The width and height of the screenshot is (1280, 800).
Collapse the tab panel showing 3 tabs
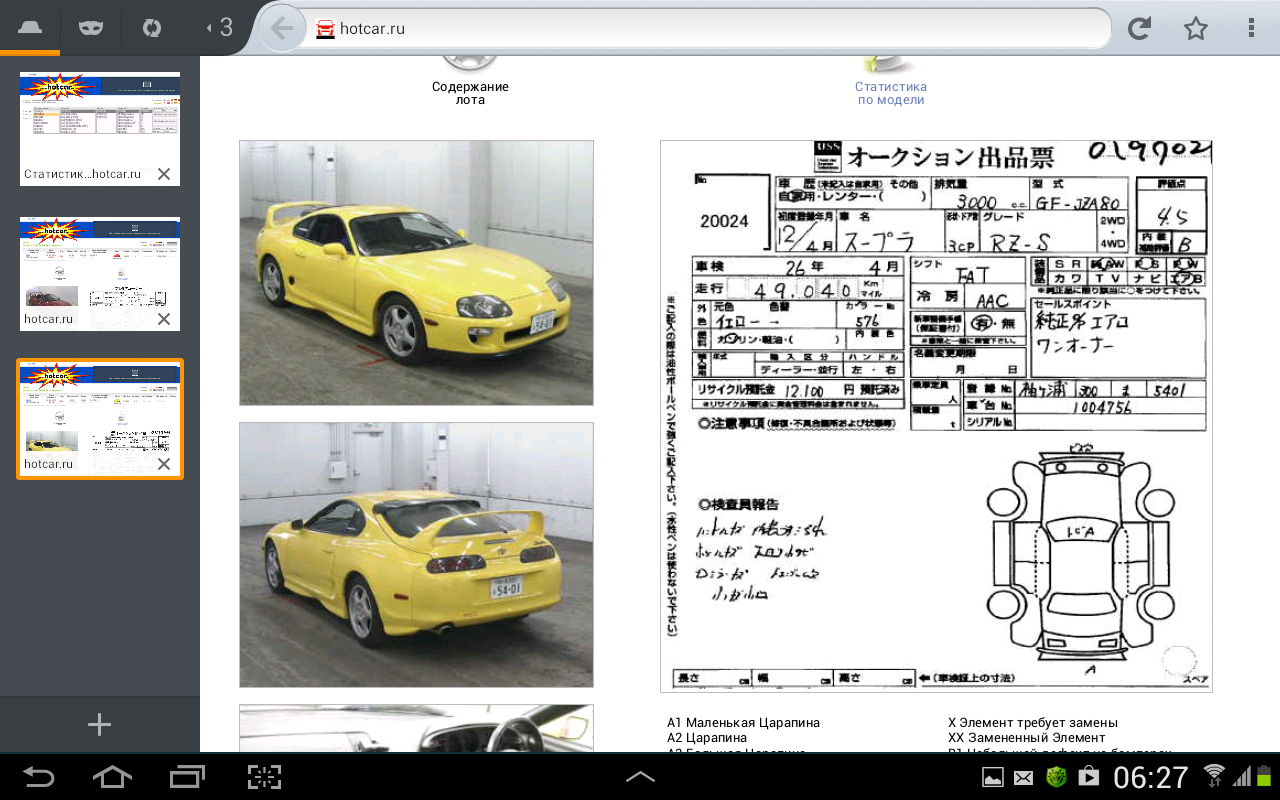tap(219, 28)
